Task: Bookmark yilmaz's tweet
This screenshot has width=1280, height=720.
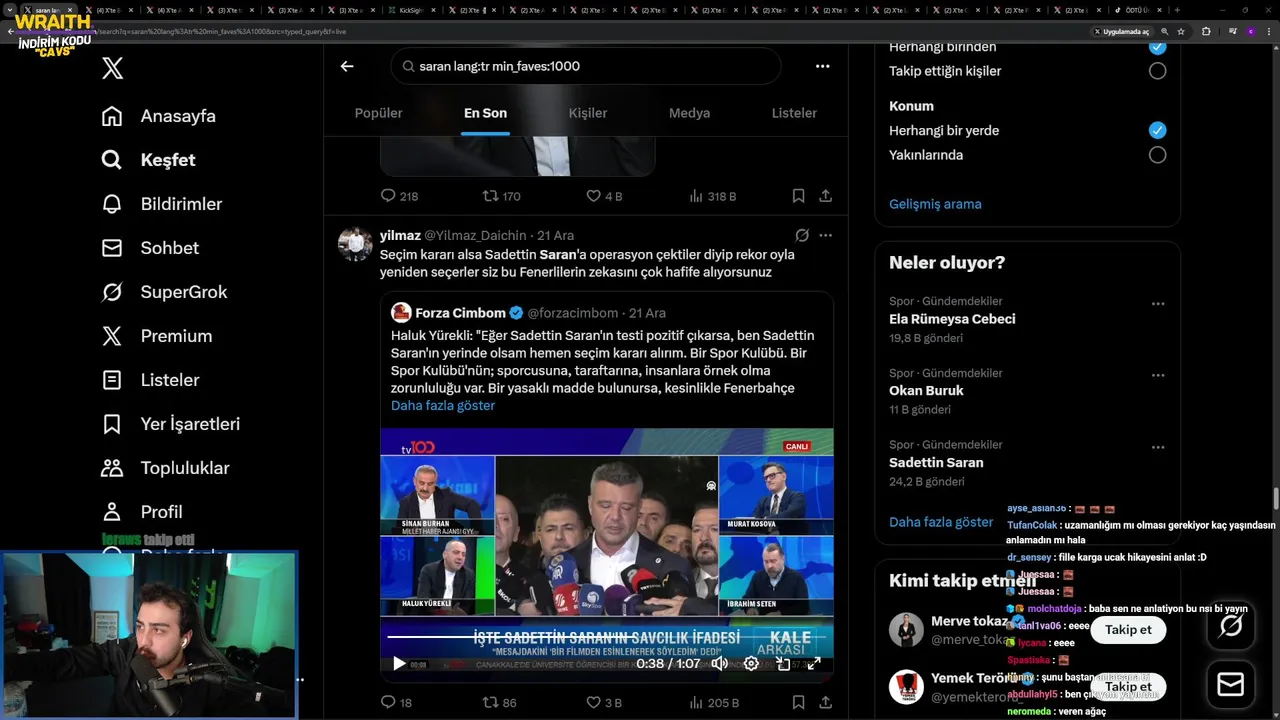Action: (x=798, y=702)
